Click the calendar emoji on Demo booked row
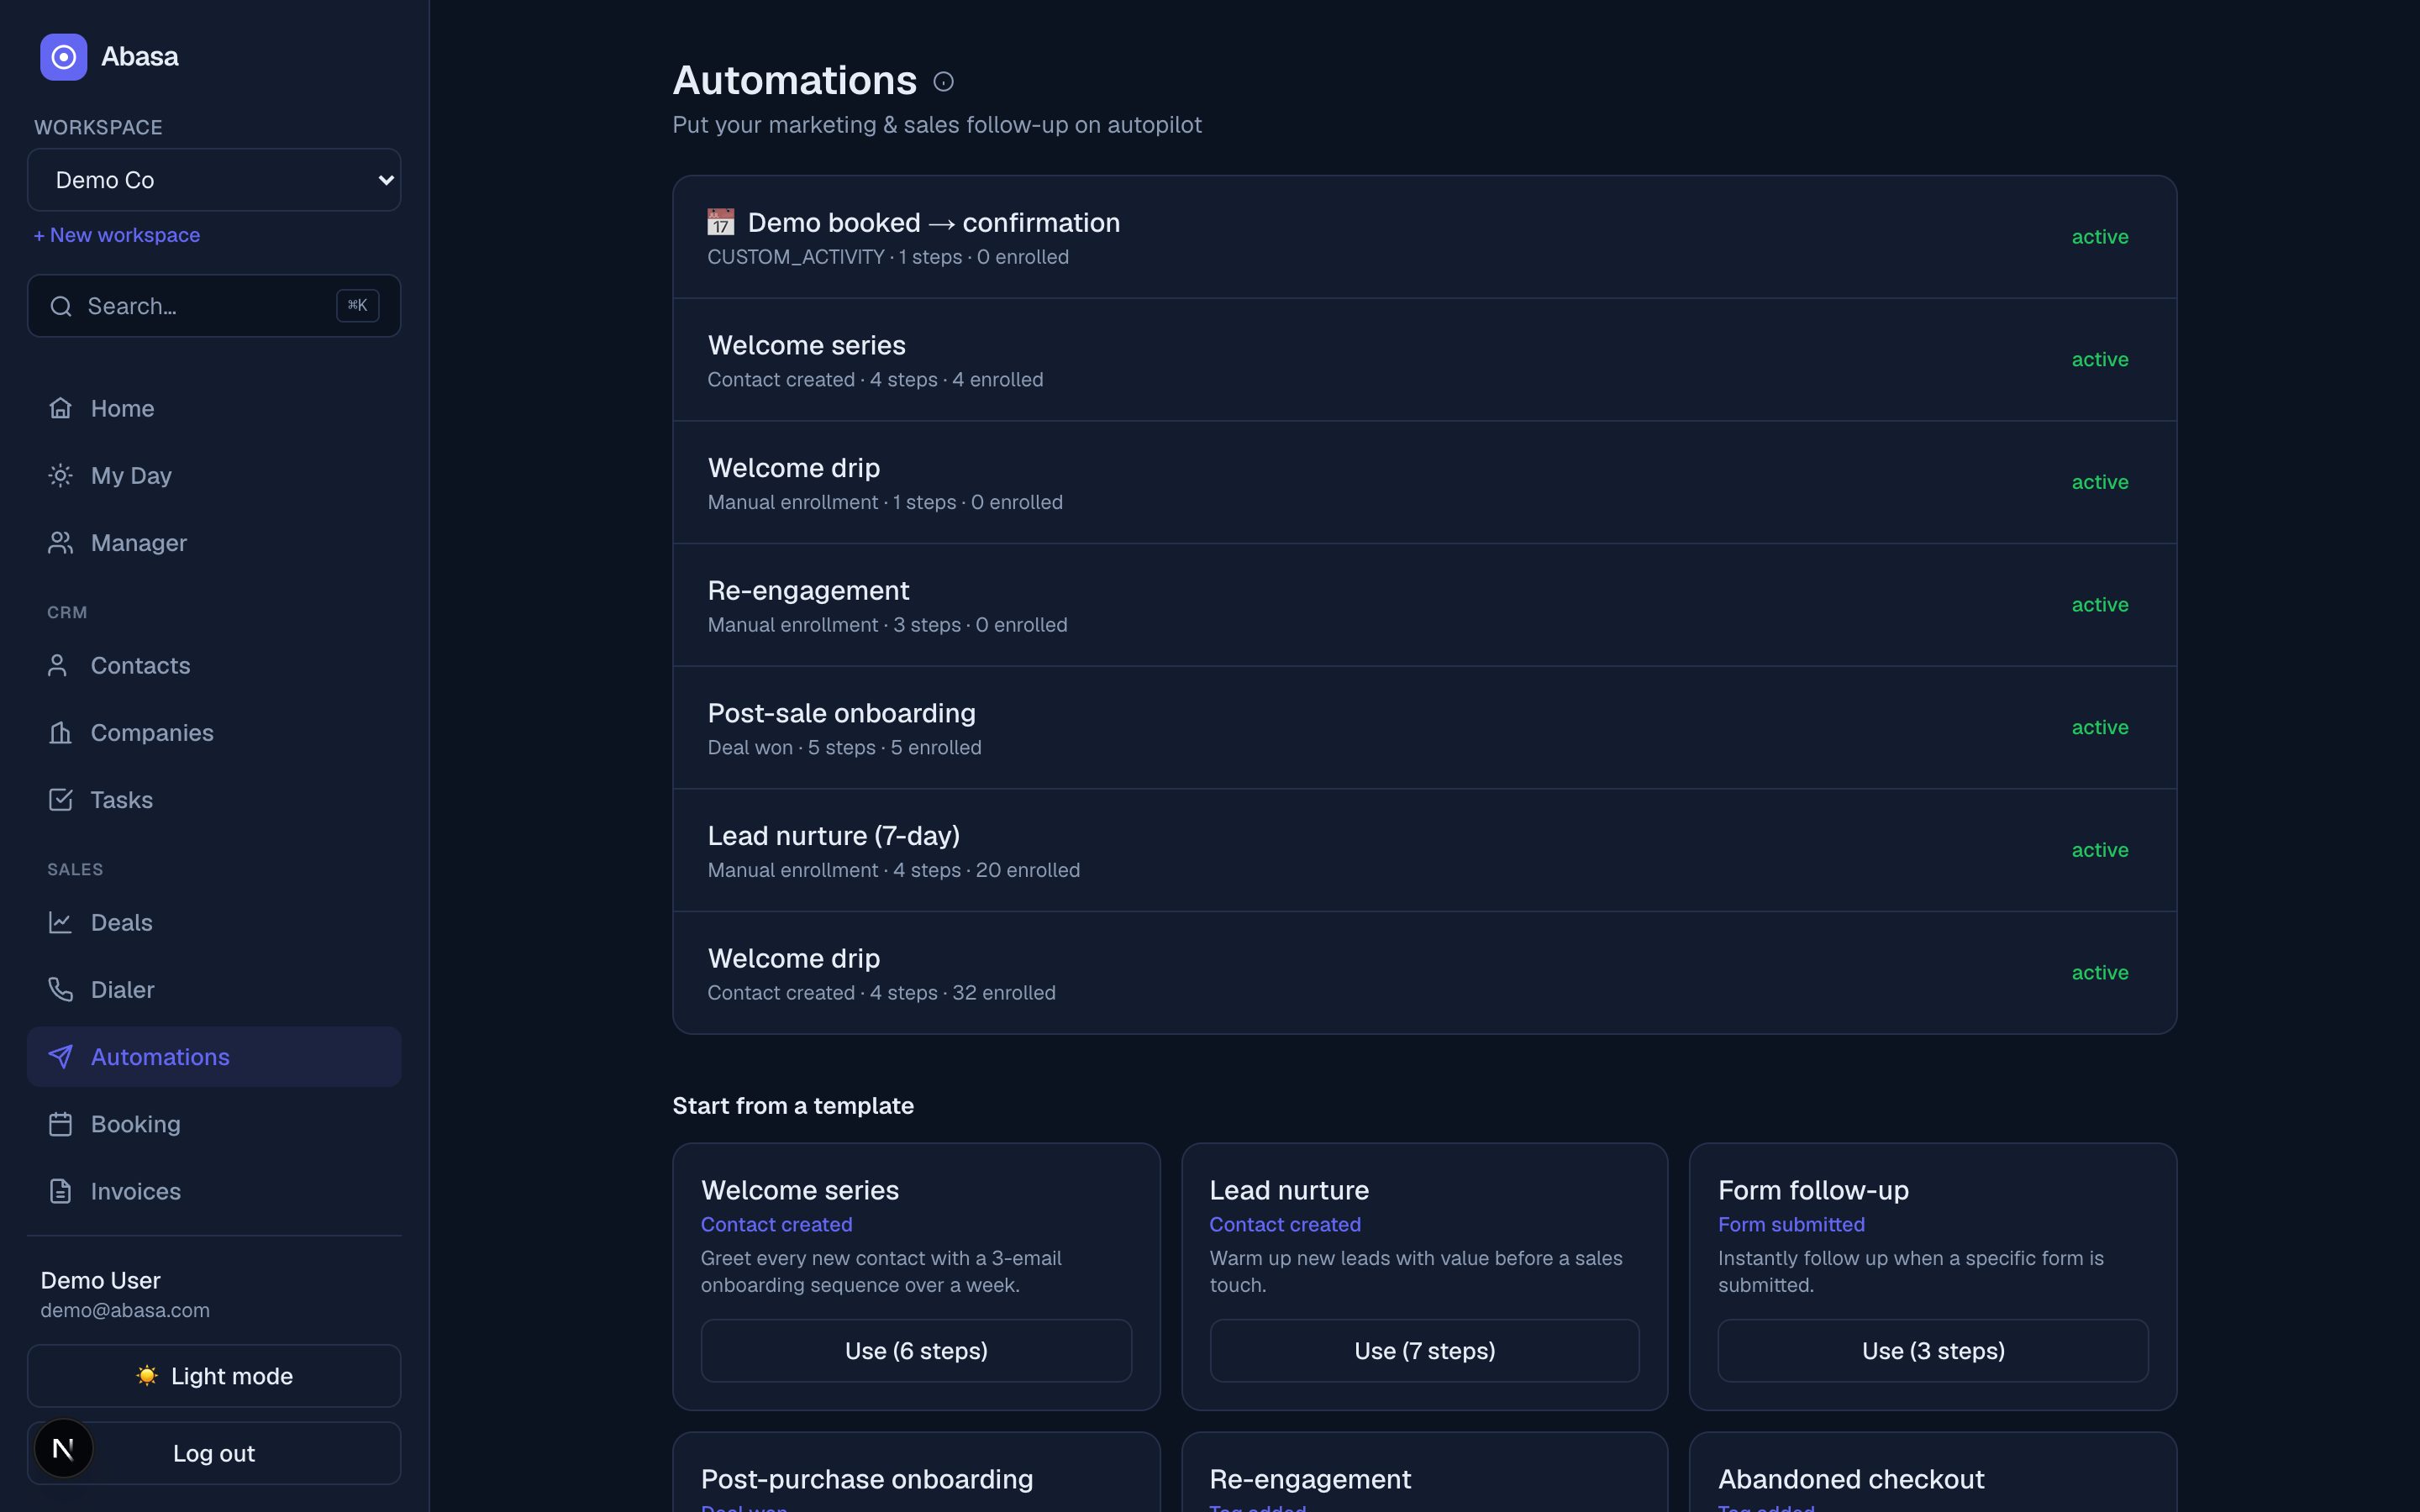The height and width of the screenshot is (1512, 2420). [x=721, y=222]
